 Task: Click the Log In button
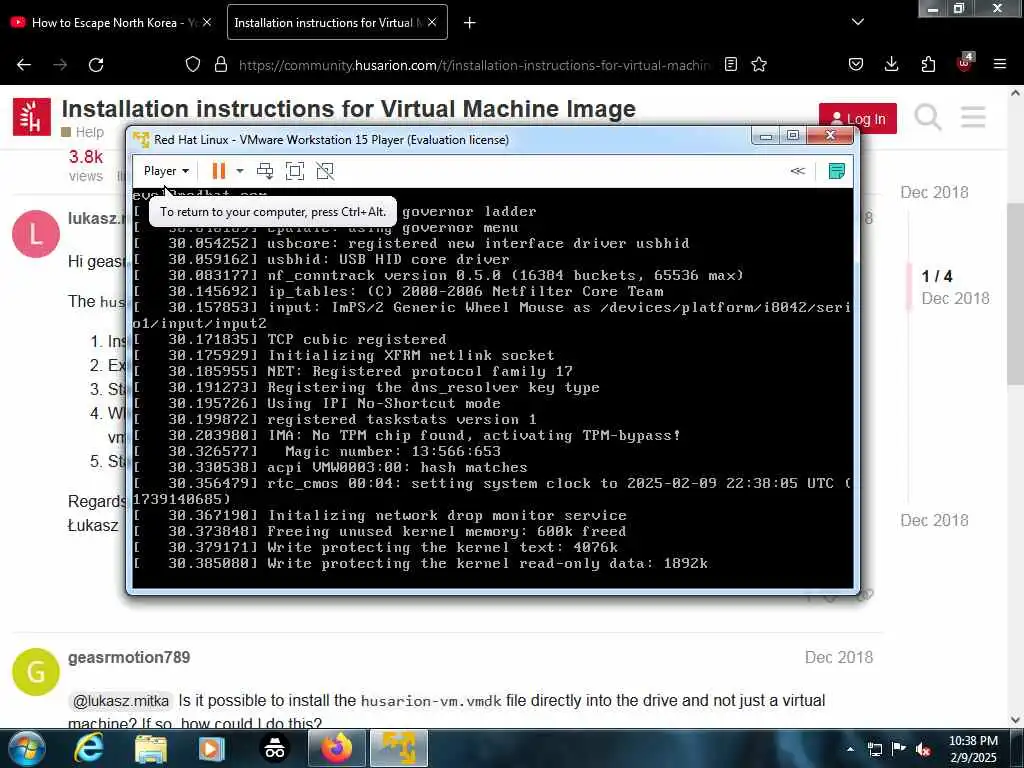[857, 119]
